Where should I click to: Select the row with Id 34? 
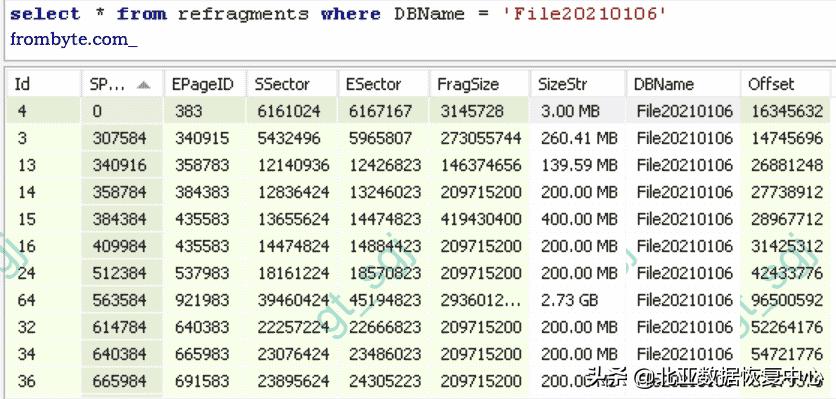click(418, 354)
